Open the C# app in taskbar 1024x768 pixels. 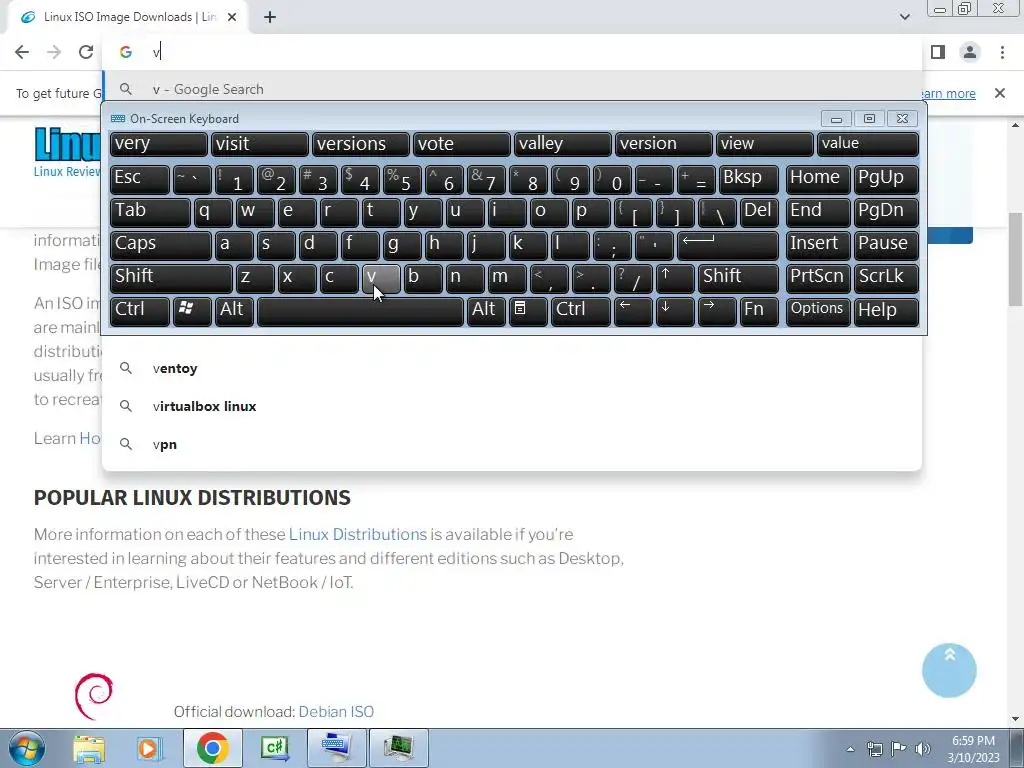click(x=274, y=748)
